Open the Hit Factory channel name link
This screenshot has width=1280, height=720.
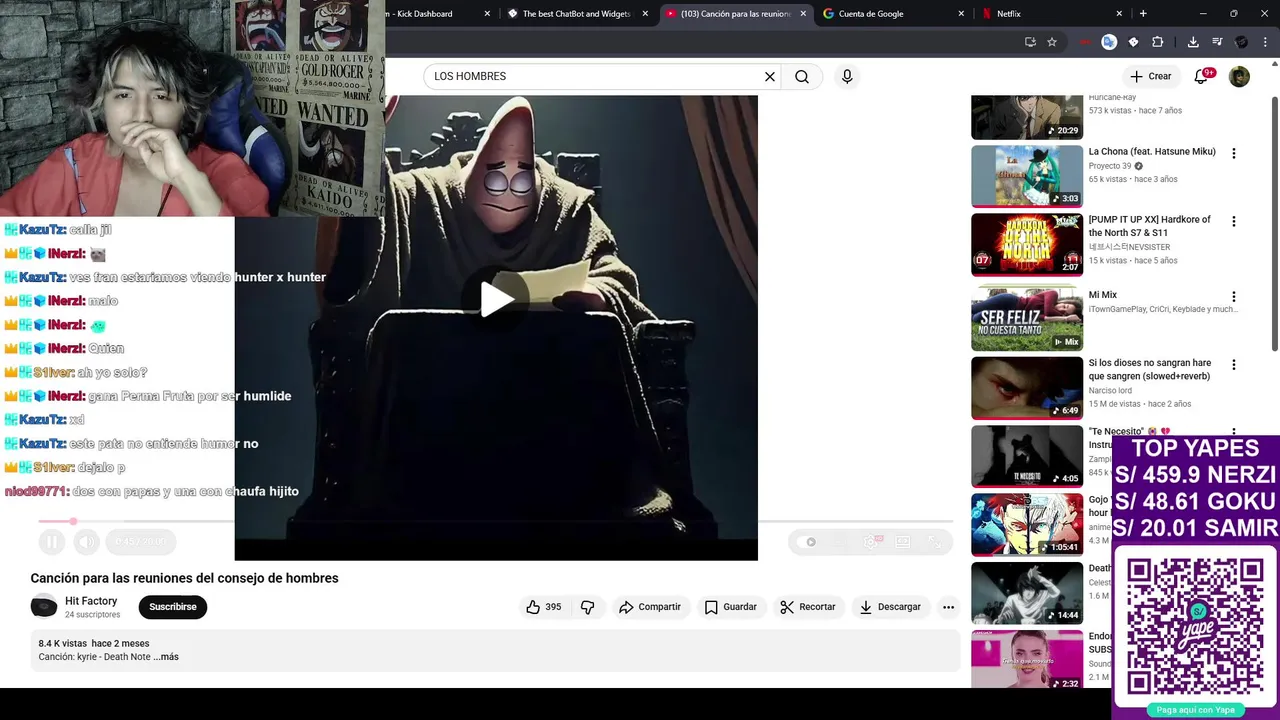pos(91,601)
